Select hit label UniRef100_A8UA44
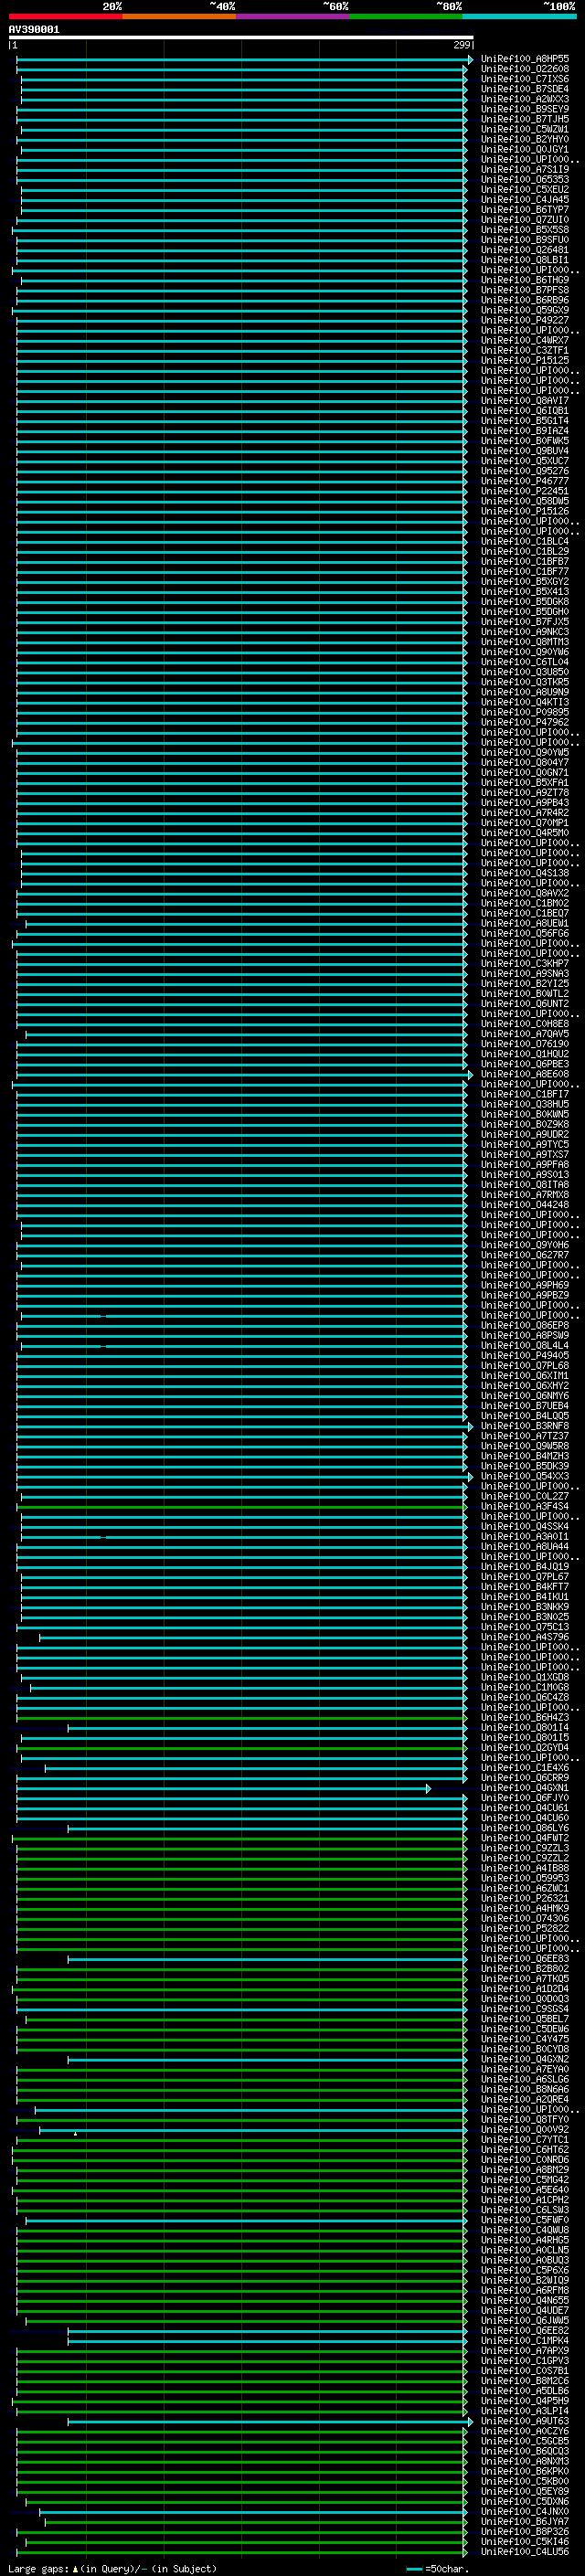Image resolution: width=585 pixels, height=2576 pixels. coord(525,1546)
